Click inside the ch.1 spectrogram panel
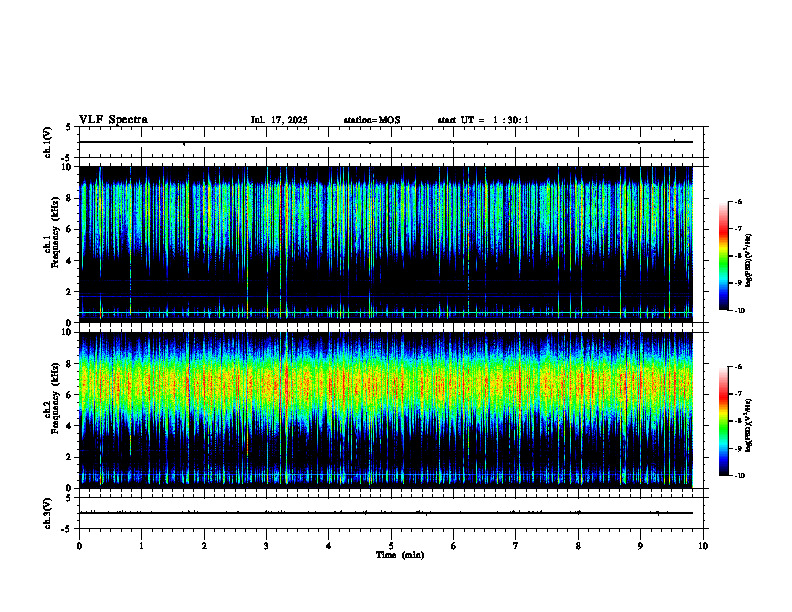The height and width of the screenshot is (612, 792). click(x=386, y=244)
